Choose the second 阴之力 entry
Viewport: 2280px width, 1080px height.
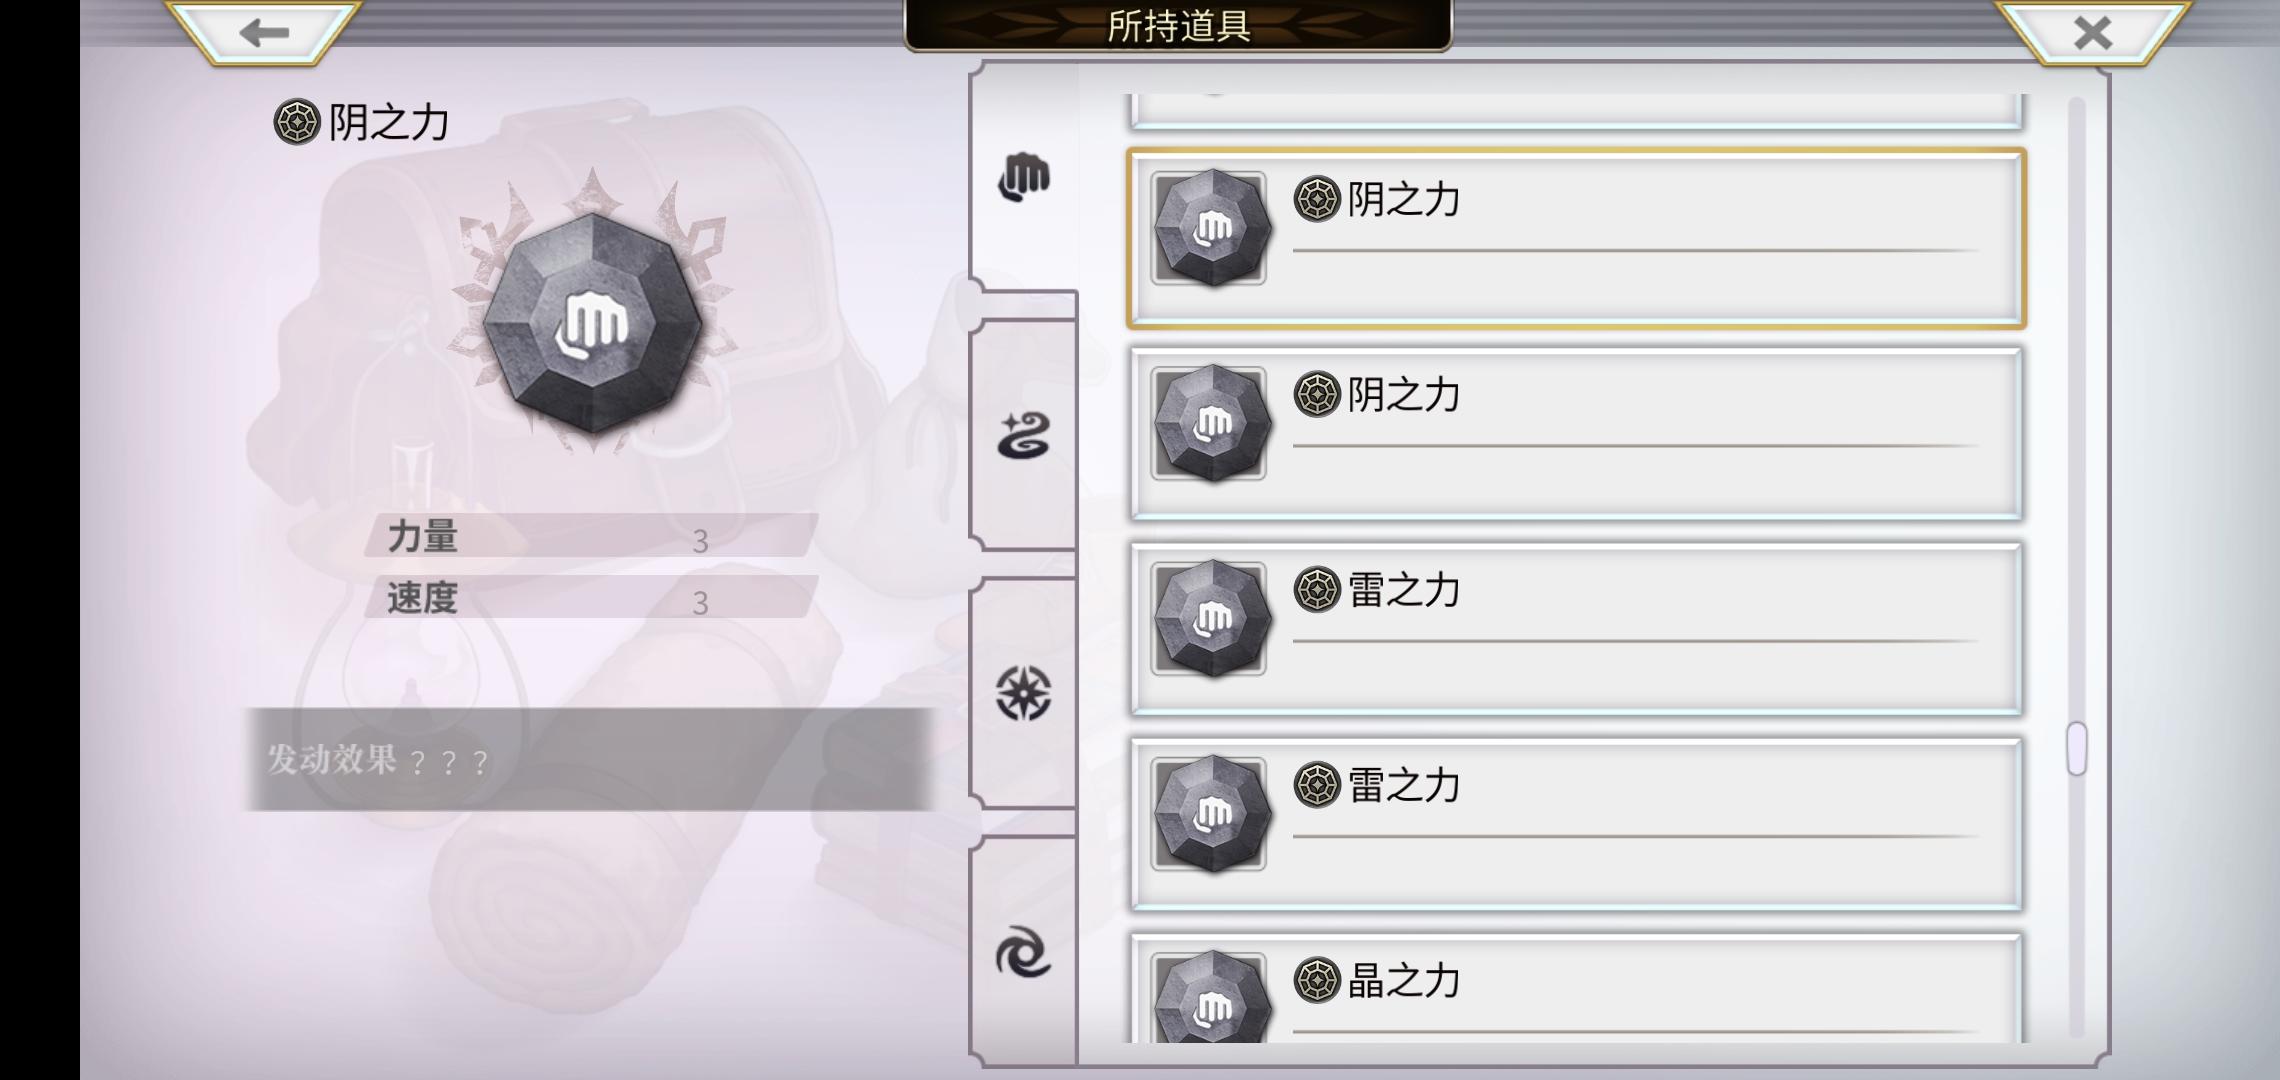[1576, 434]
